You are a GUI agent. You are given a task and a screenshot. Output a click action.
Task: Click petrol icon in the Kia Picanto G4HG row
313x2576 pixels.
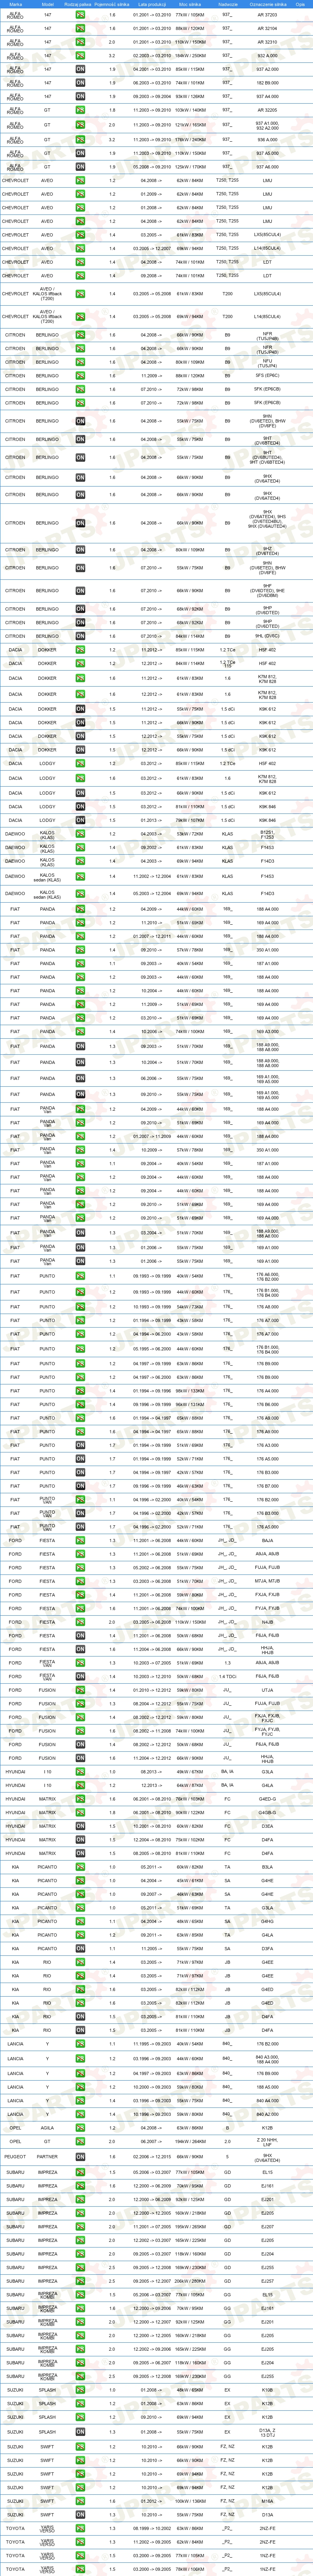coord(80,1921)
